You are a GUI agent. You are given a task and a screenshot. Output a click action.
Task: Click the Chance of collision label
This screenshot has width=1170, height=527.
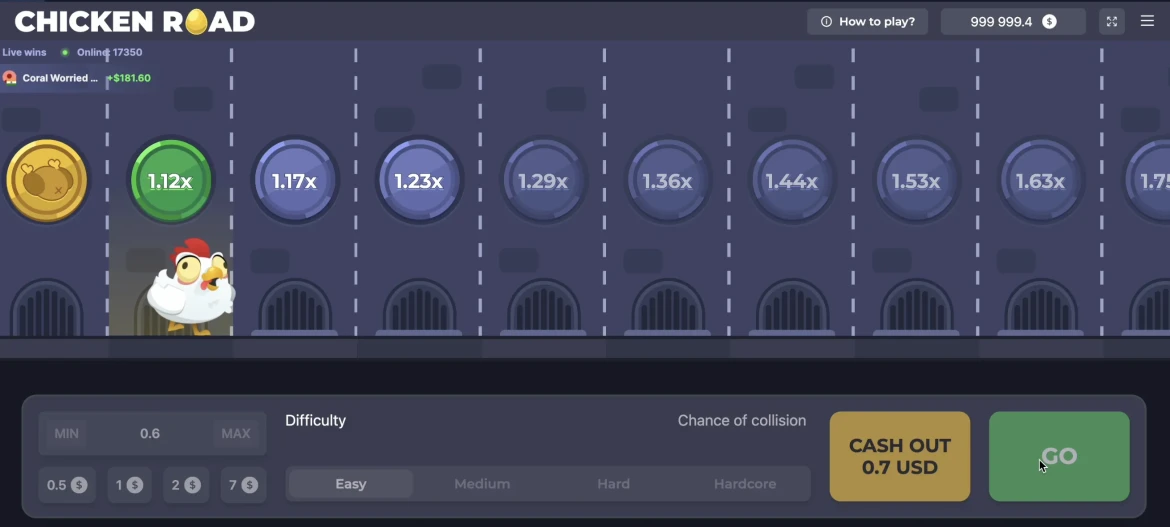point(742,421)
